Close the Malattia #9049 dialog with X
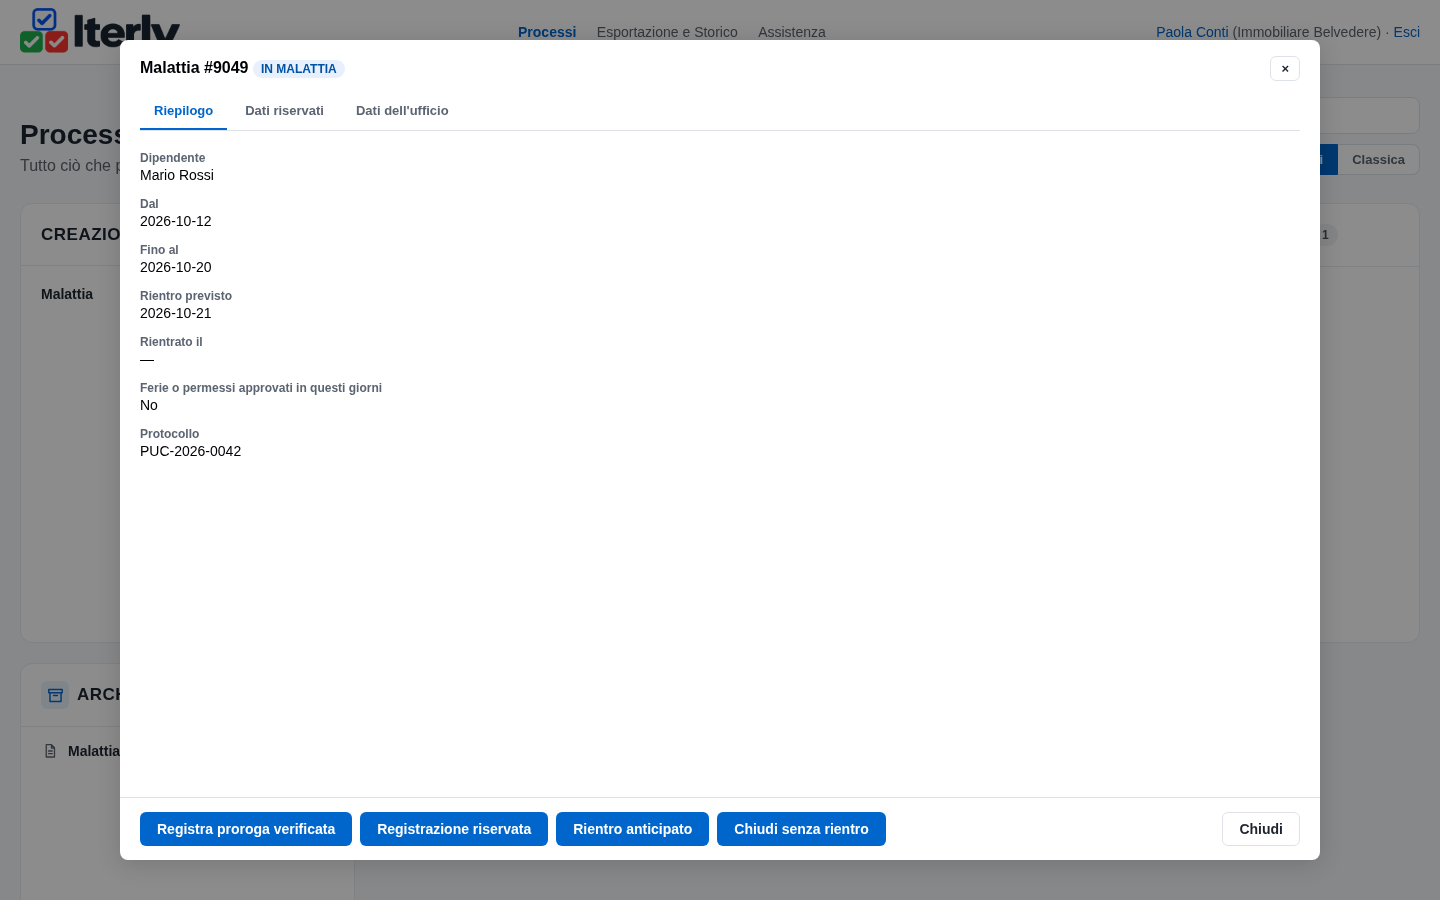The width and height of the screenshot is (1440, 900). [1285, 68]
